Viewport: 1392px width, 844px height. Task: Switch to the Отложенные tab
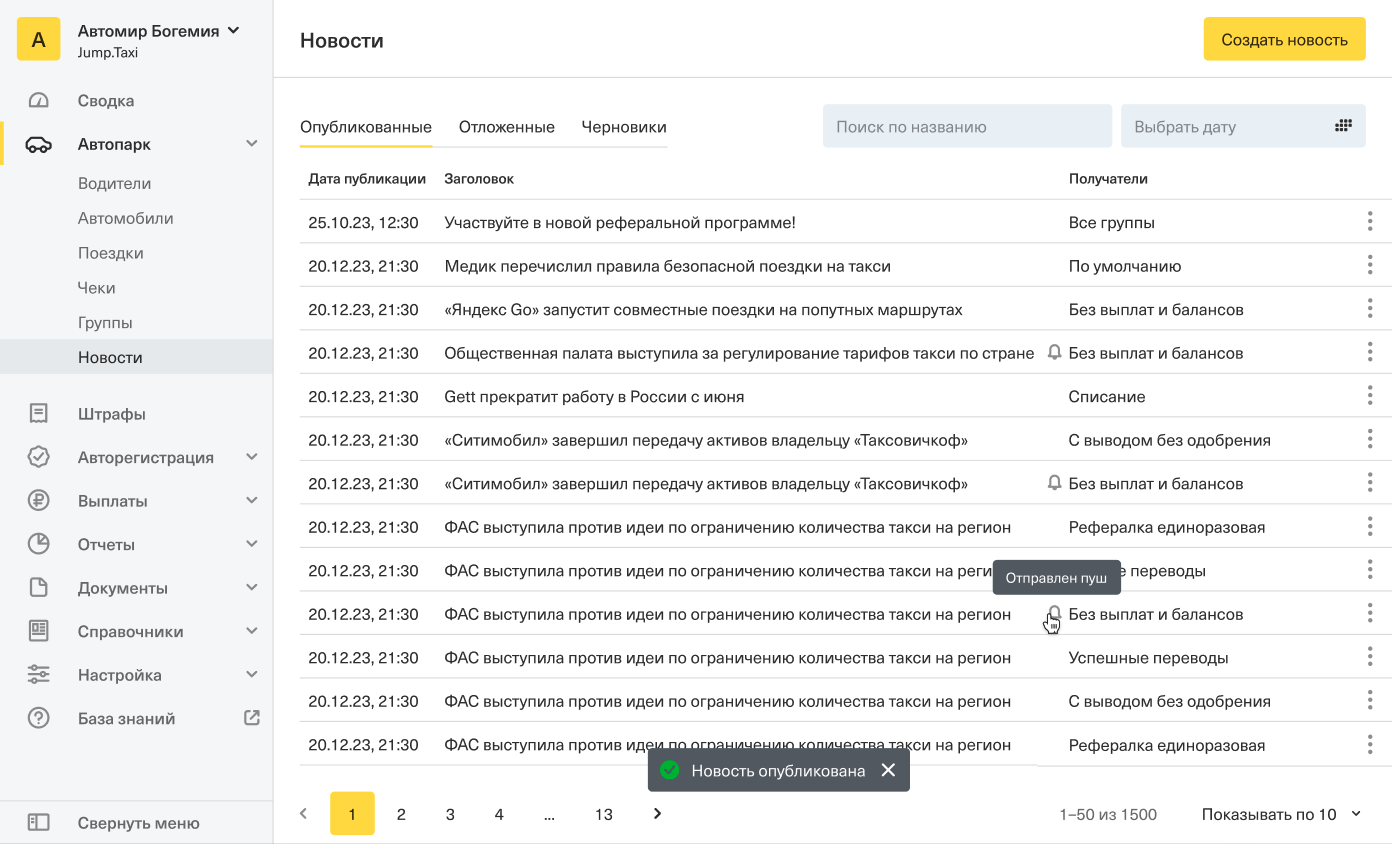pos(506,127)
